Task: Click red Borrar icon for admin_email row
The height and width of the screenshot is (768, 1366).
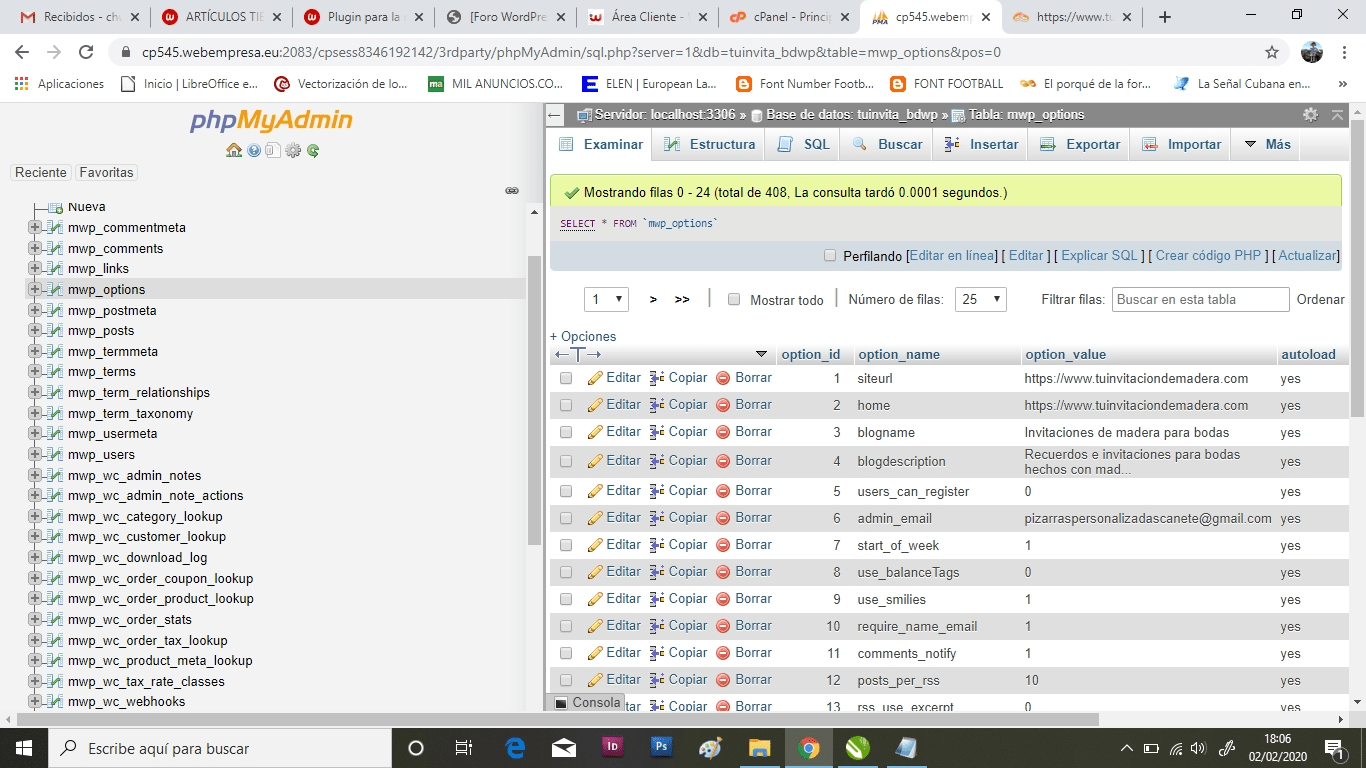Action: click(x=723, y=518)
